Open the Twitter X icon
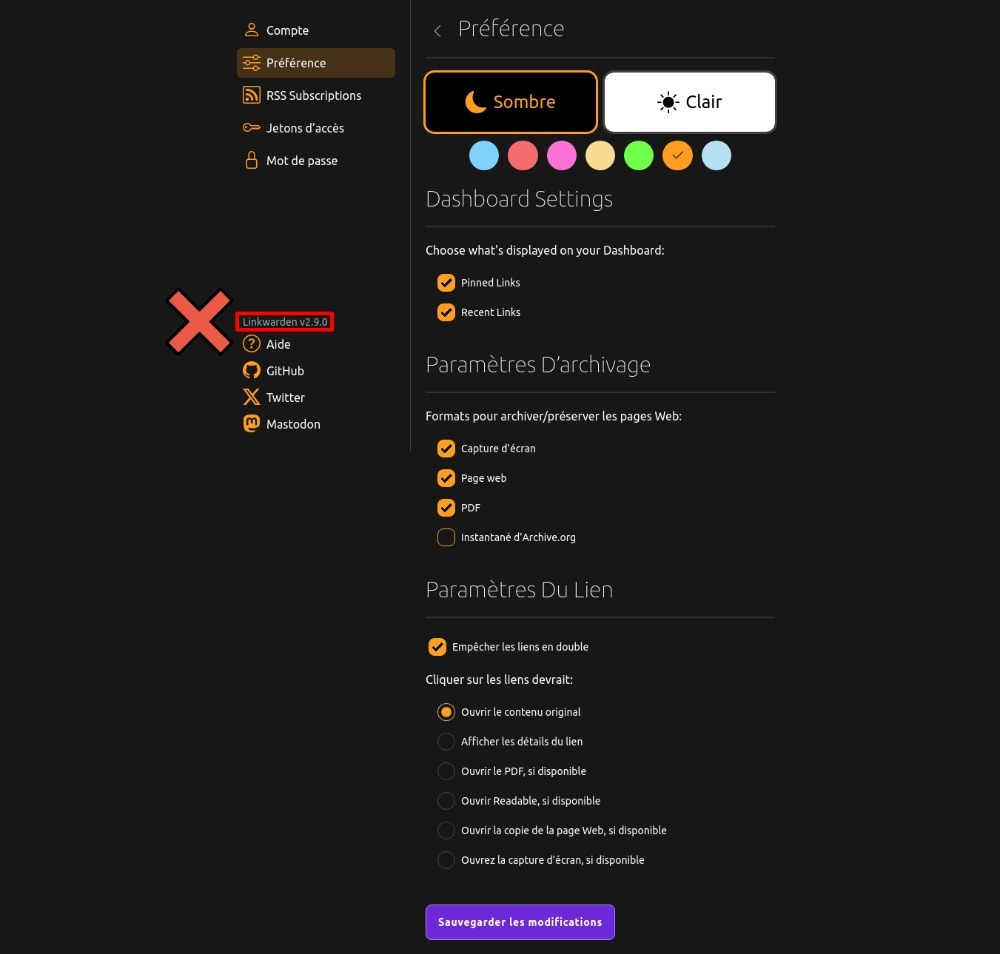The height and width of the screenshot is (954, 1000). 251,397
